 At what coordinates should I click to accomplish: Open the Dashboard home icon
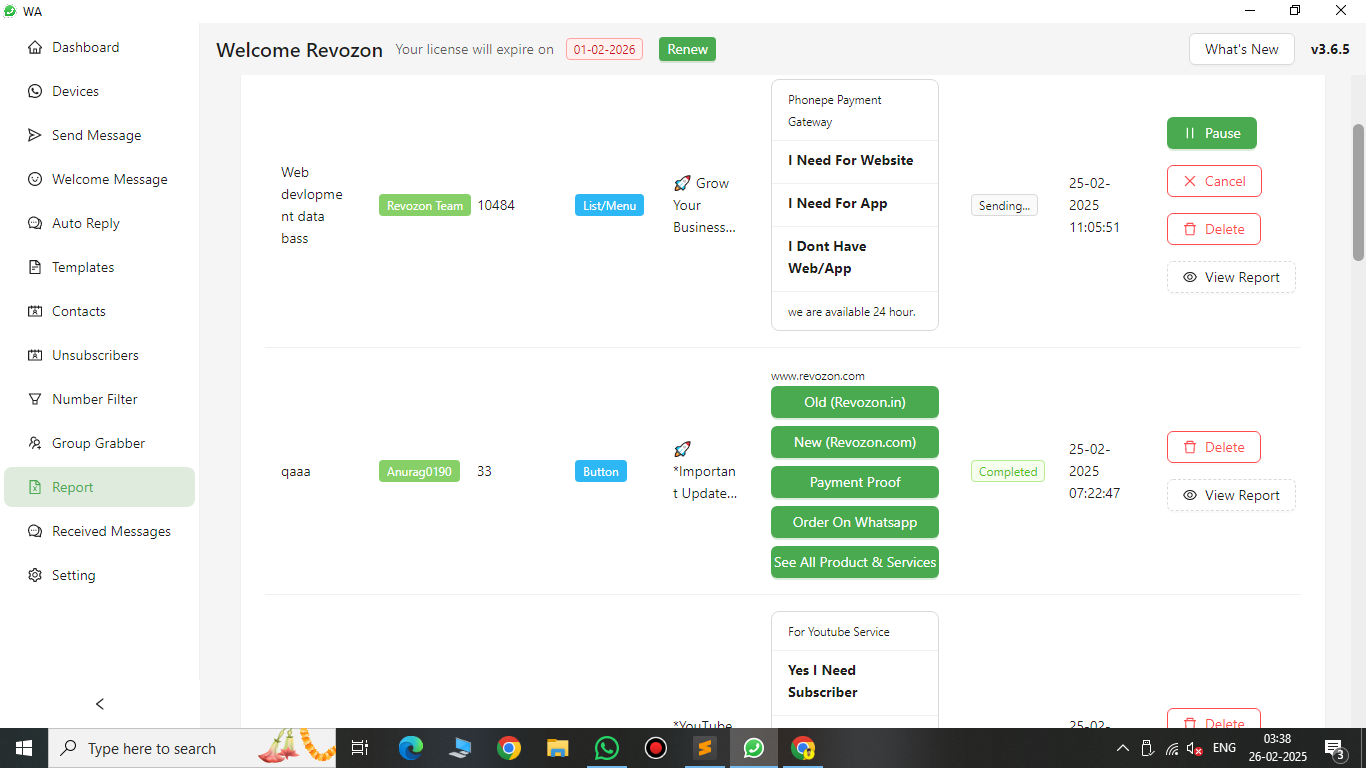click(x=35, y=47)
